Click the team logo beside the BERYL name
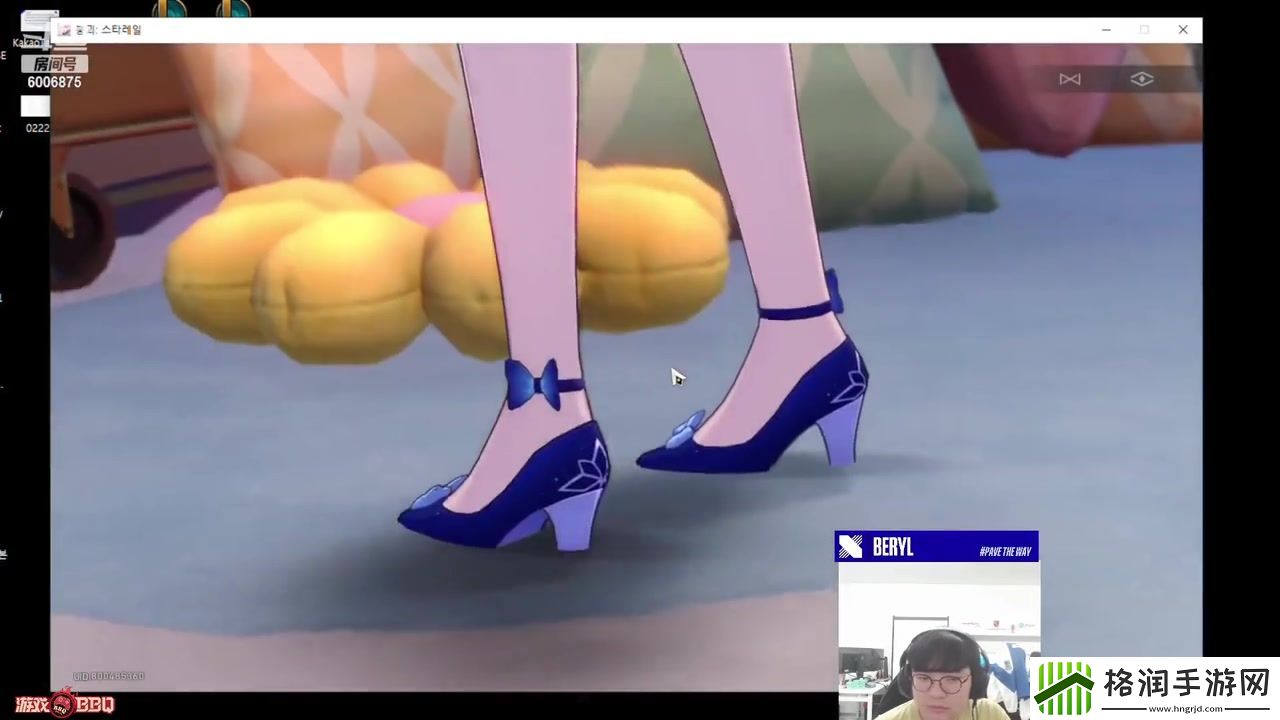 tap(851, 547)
